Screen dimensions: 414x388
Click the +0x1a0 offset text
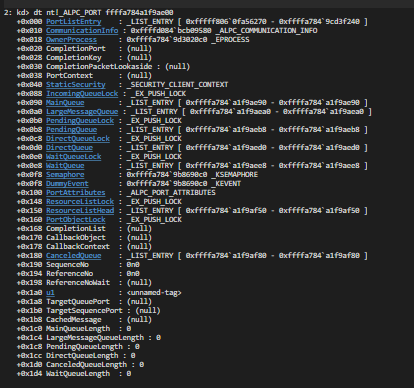(x=29, y=293)
